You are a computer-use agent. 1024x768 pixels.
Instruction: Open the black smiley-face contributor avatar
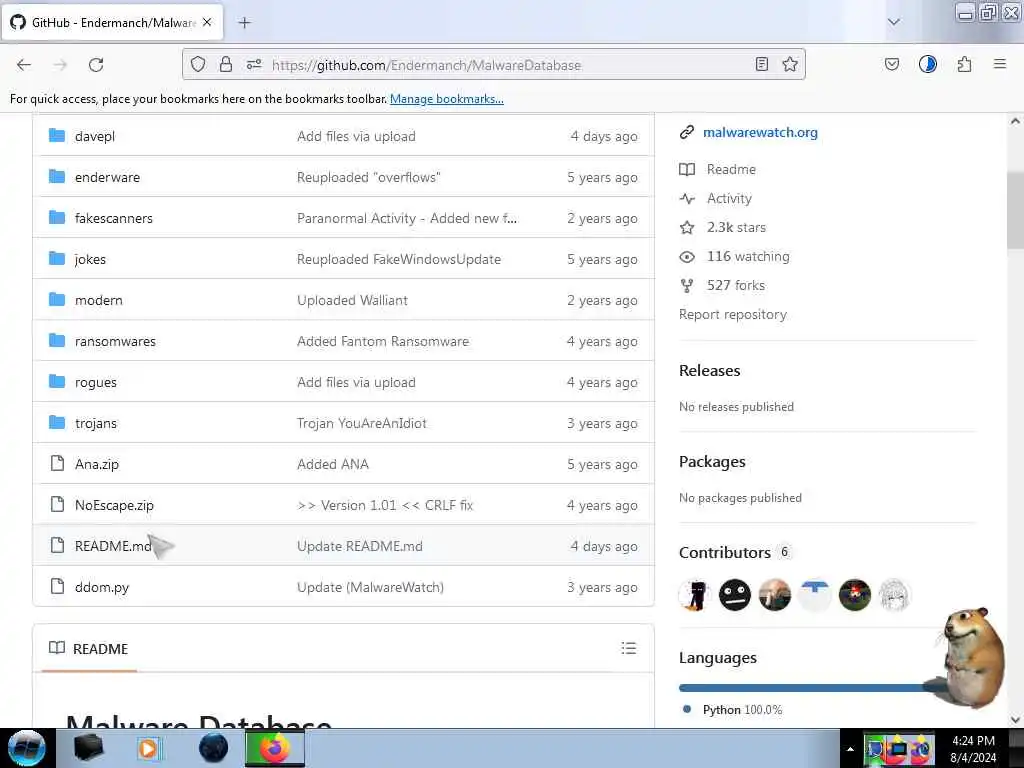click(x=735, y=595)
